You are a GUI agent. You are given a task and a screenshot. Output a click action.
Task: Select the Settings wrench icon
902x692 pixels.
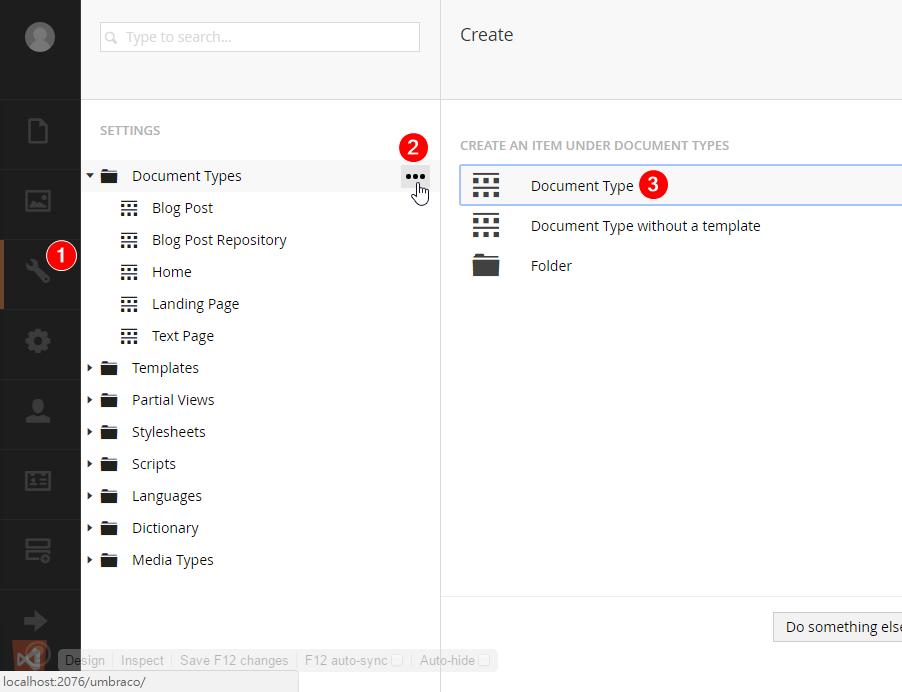click(x=38, y=271)
